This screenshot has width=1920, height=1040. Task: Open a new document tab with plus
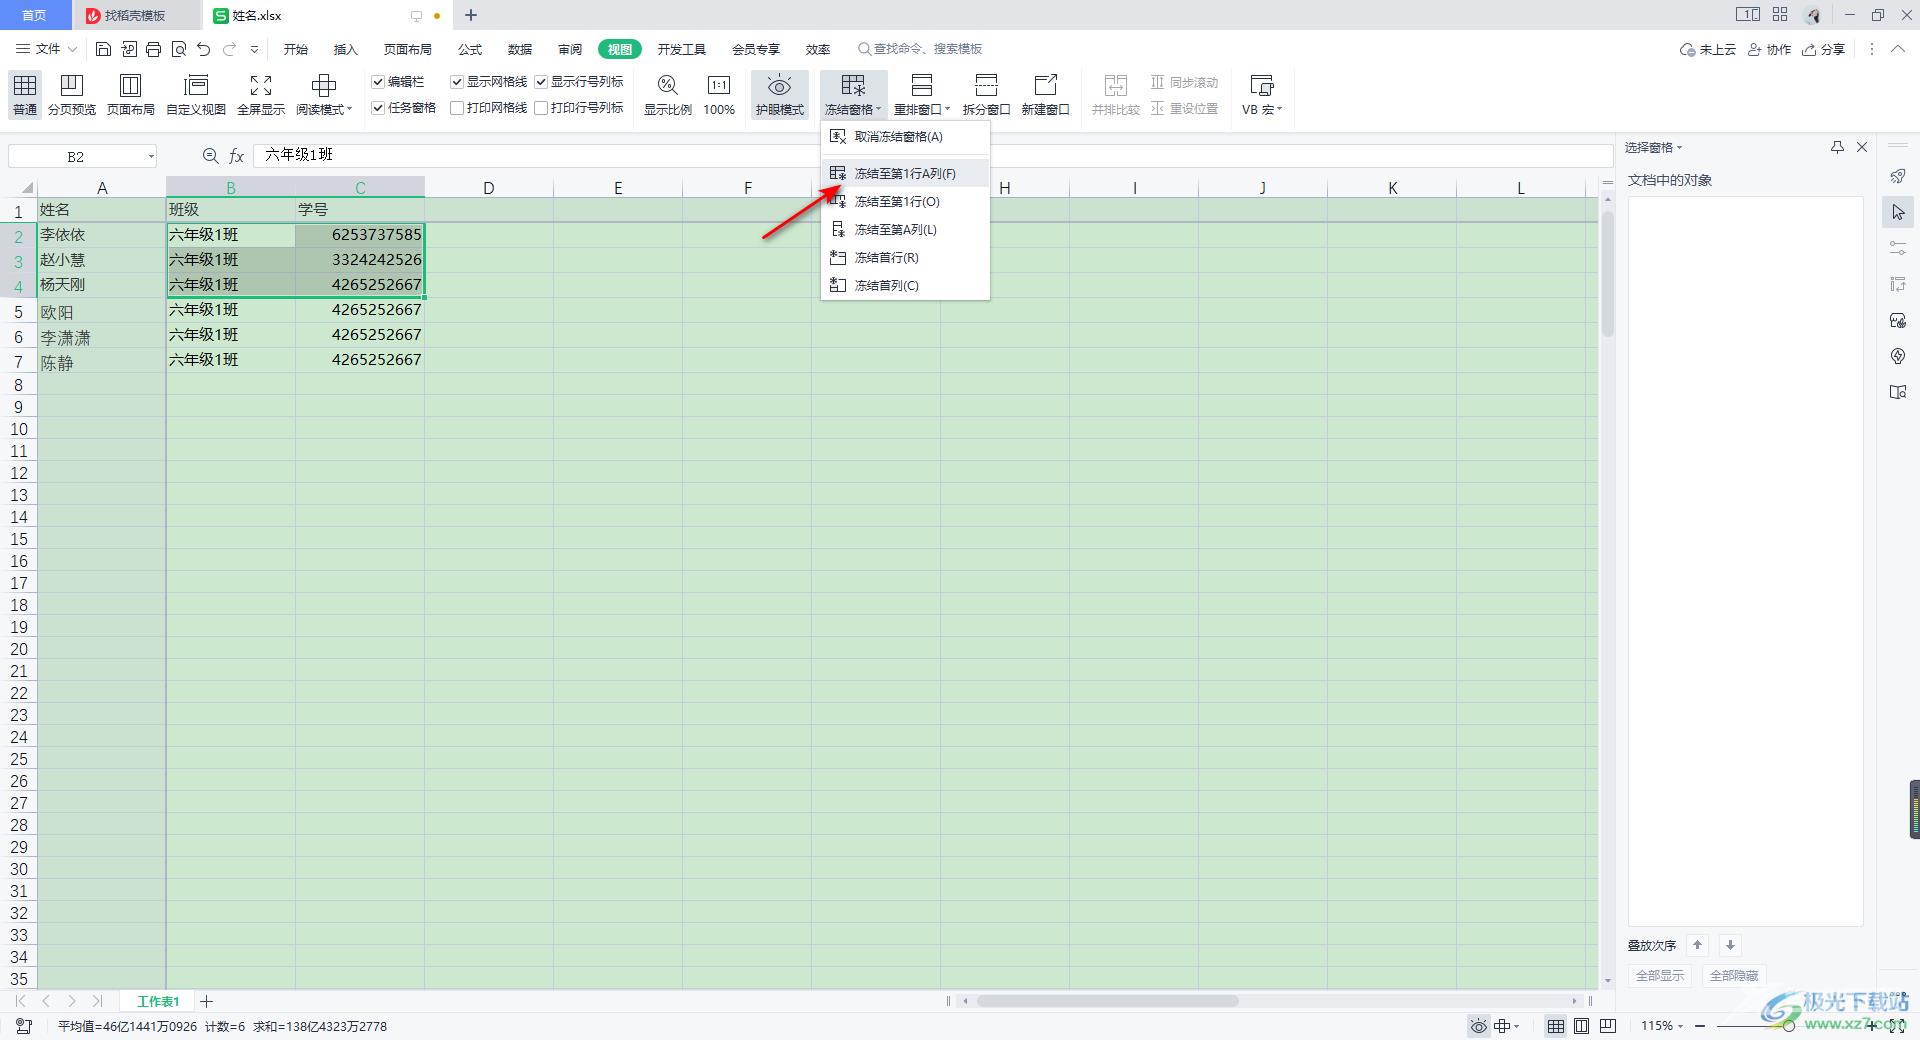pyautogui.click(x=471, y=15)
